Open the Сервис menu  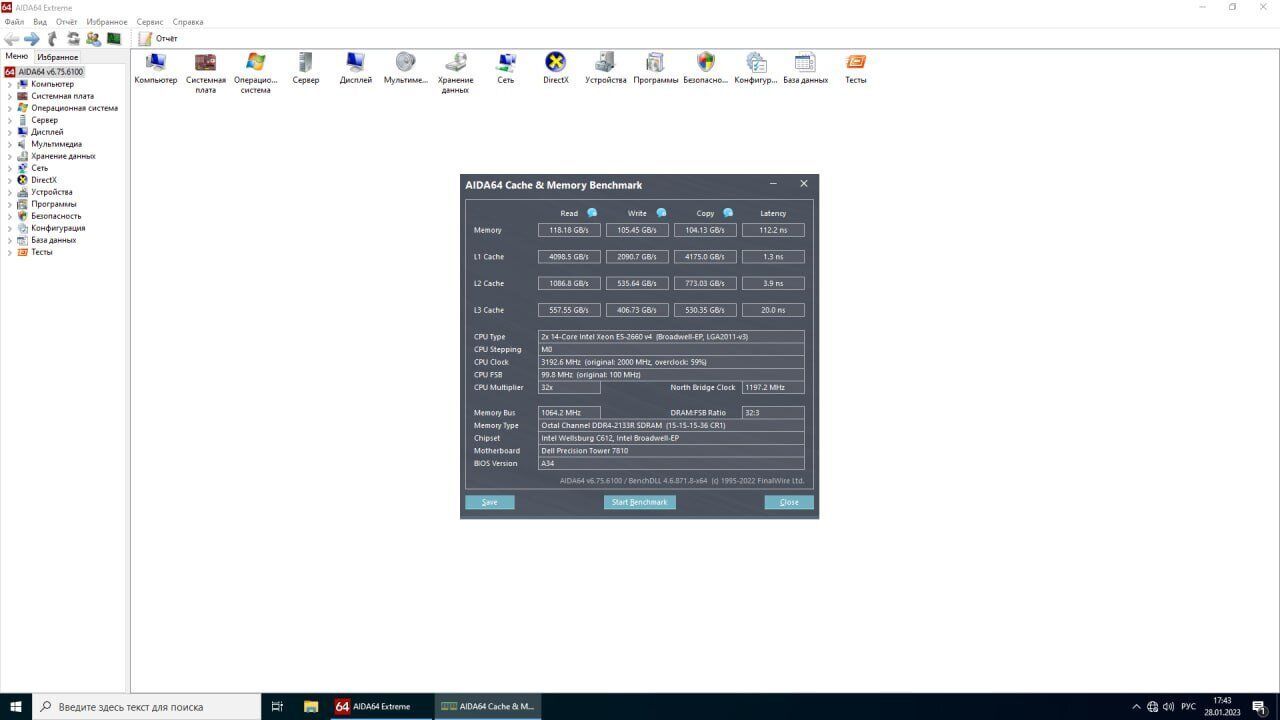pyautogui.click(x=150, y=21)
